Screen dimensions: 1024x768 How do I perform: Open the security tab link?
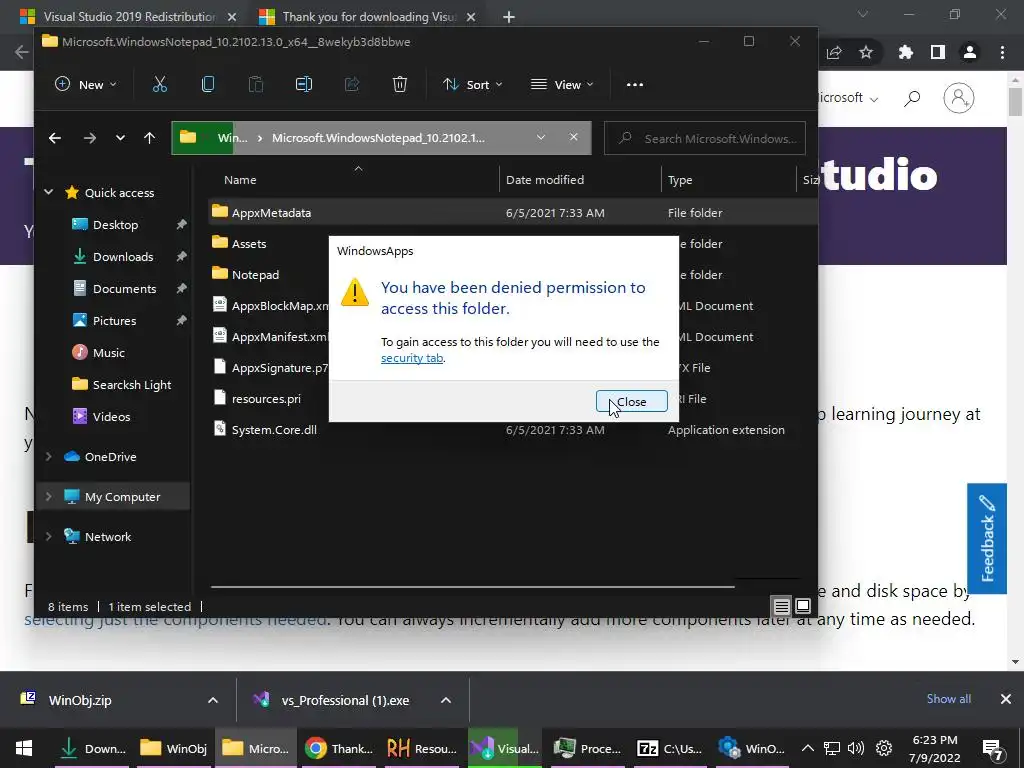tap(412, 358)
